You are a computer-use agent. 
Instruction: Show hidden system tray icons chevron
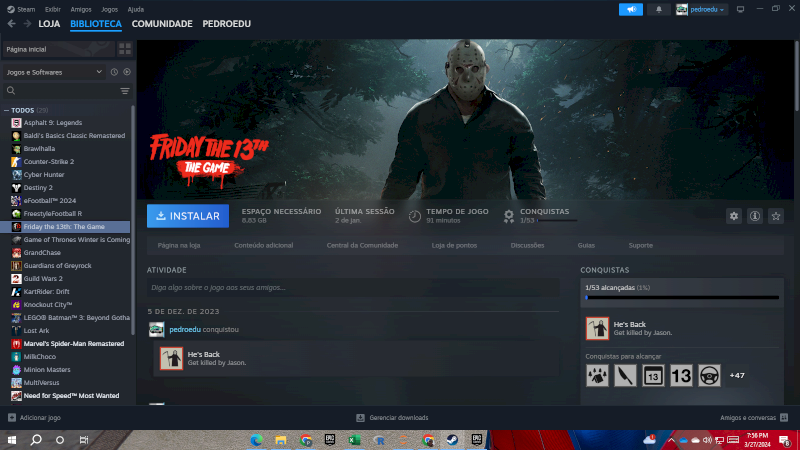(671, 440)
